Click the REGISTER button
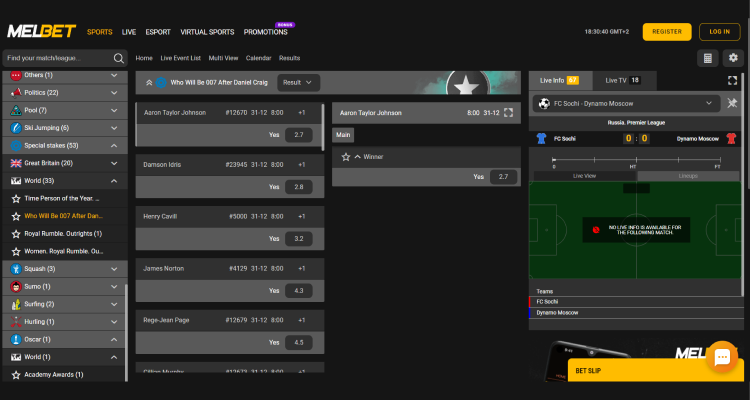Image resolution: width=750 pixels, height=400 pixels. [667, 32]
